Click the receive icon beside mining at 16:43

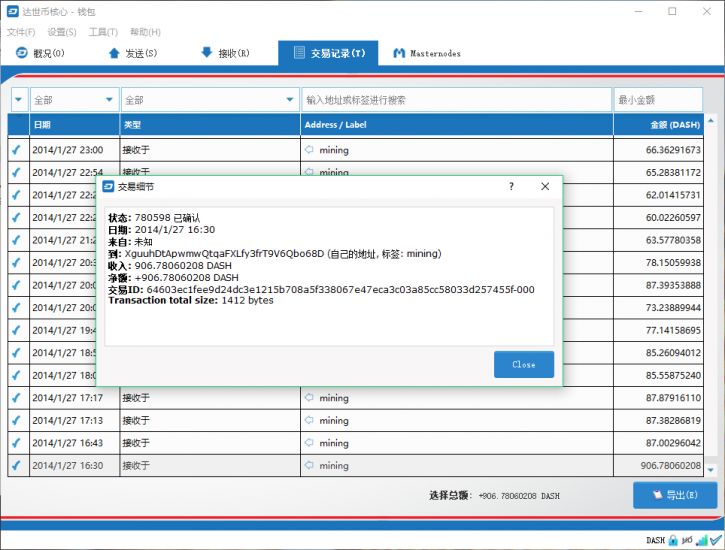point(309,442)
